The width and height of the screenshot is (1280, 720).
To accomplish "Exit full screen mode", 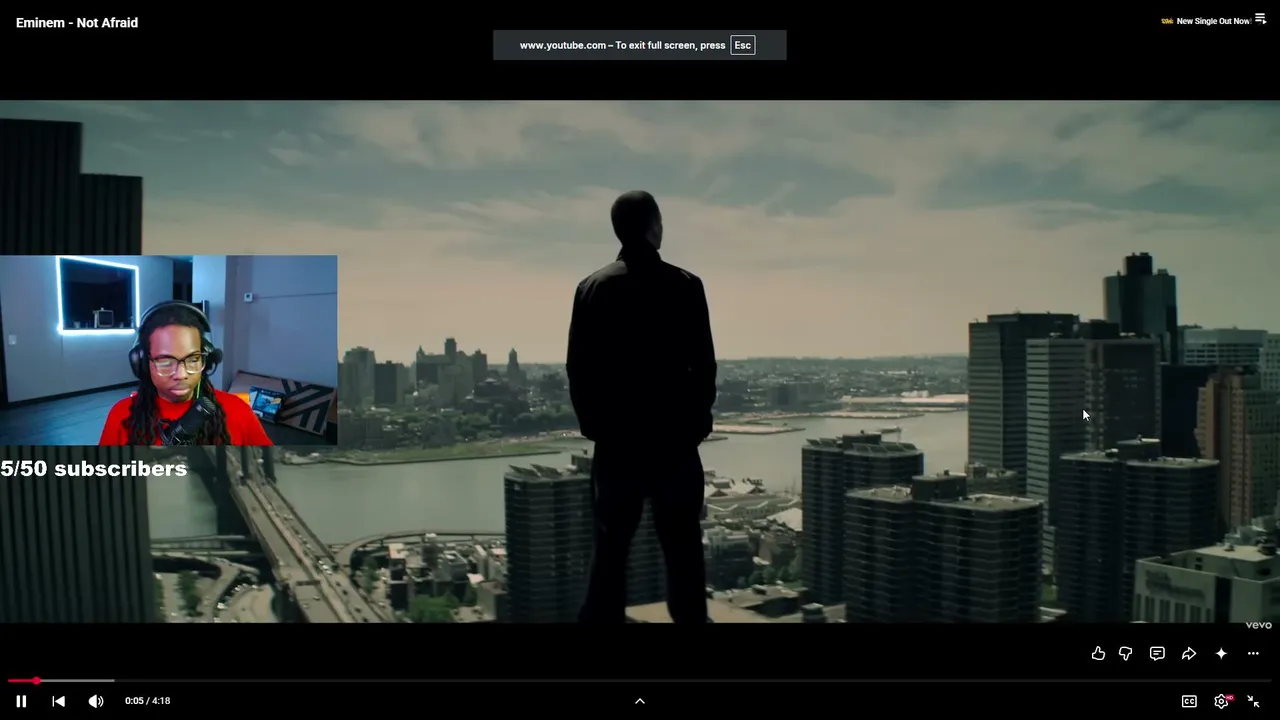I will [1253, 701].
